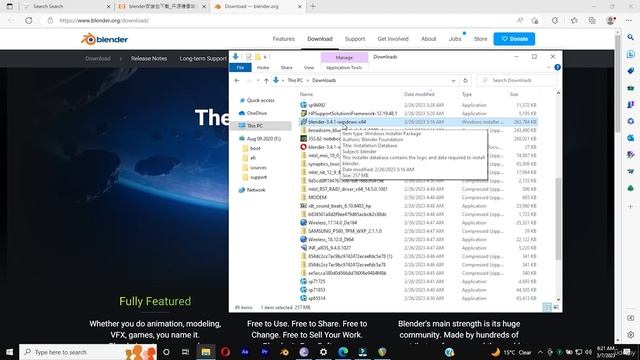Image resolution: width=640 pixels, height=360 pixels.
Task: Collapse the Explorer ribbon chevron
Action: [549, 67]
